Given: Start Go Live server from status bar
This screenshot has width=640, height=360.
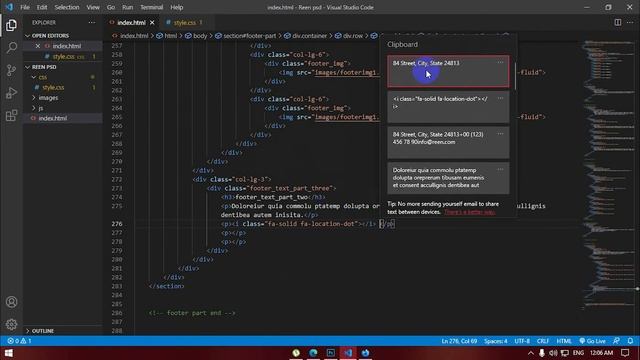Looking at the screenshot, I should pos(592,341).
